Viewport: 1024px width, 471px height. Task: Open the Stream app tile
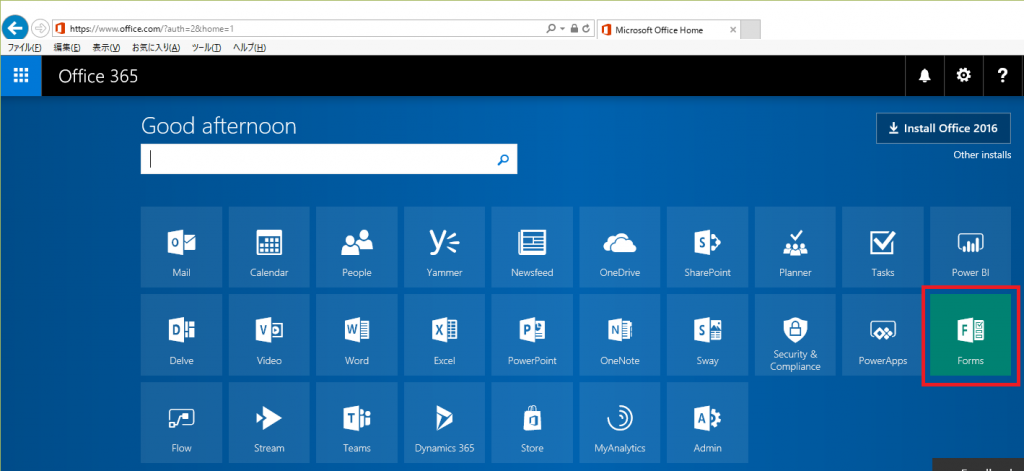coord(269,423)
